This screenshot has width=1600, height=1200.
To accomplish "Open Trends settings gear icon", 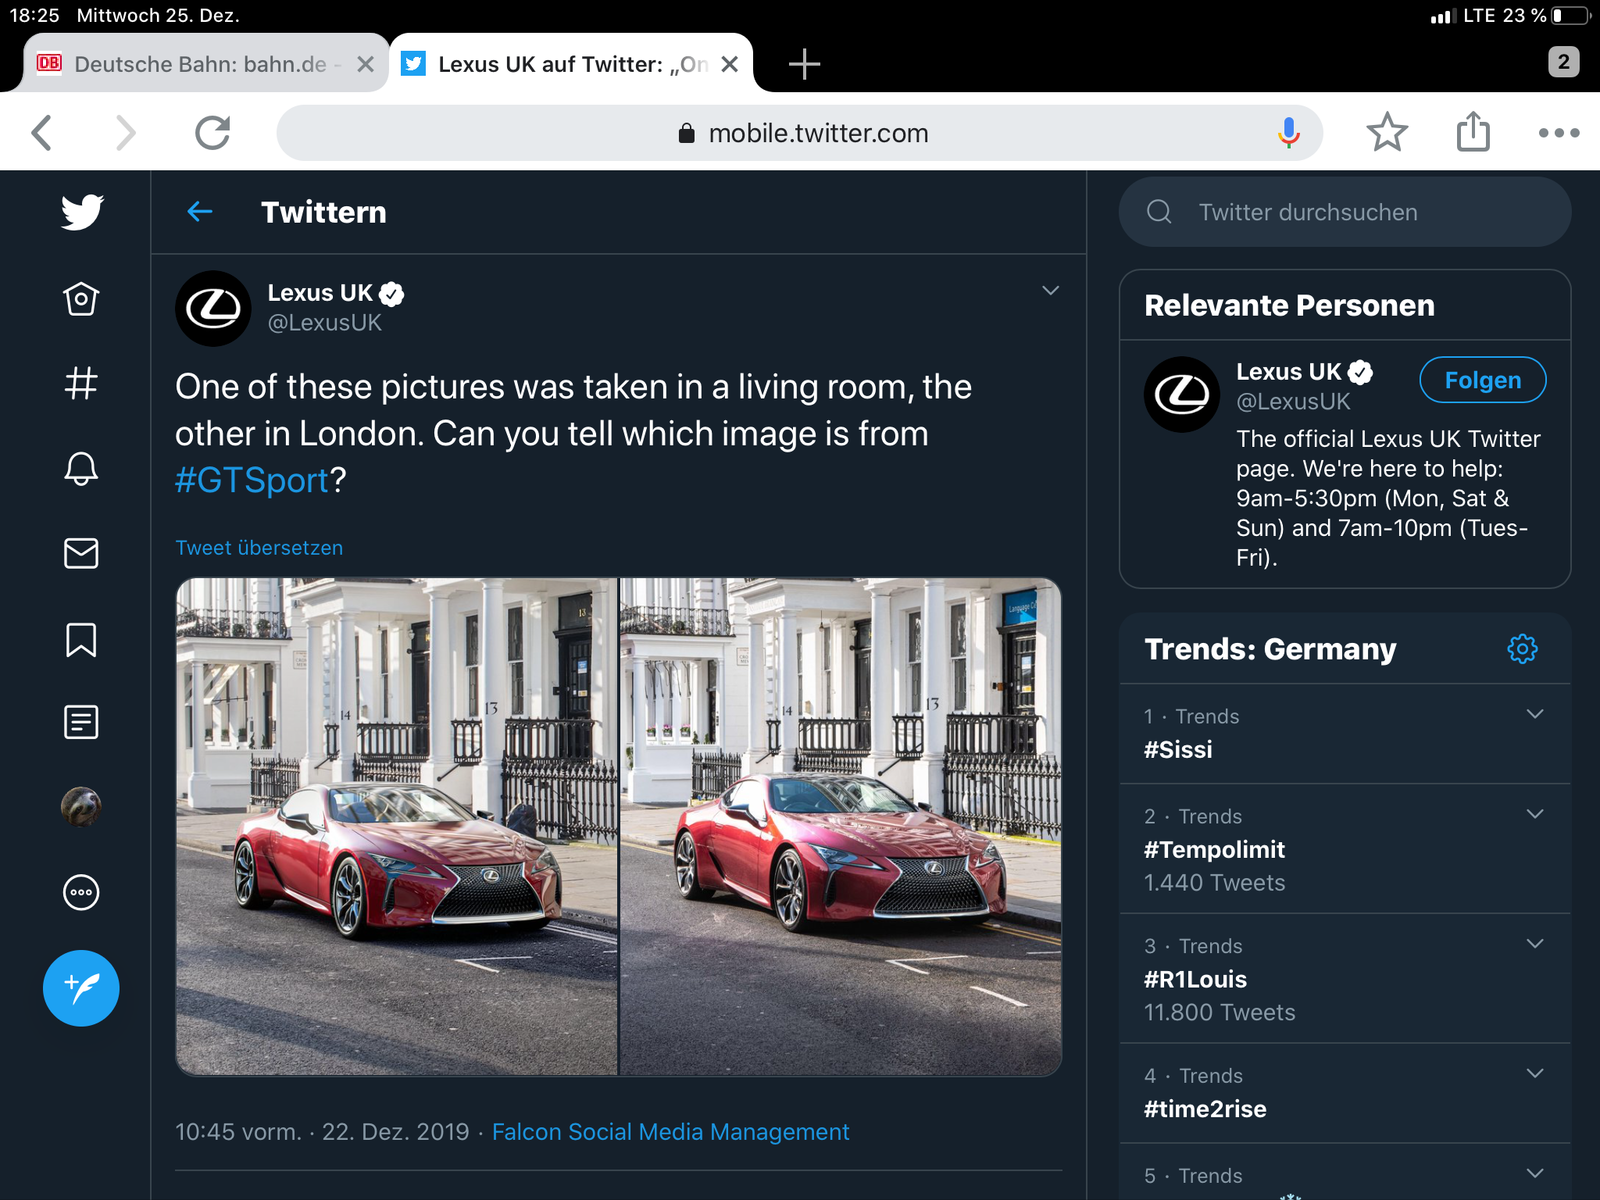I will tap(1522, 649).
